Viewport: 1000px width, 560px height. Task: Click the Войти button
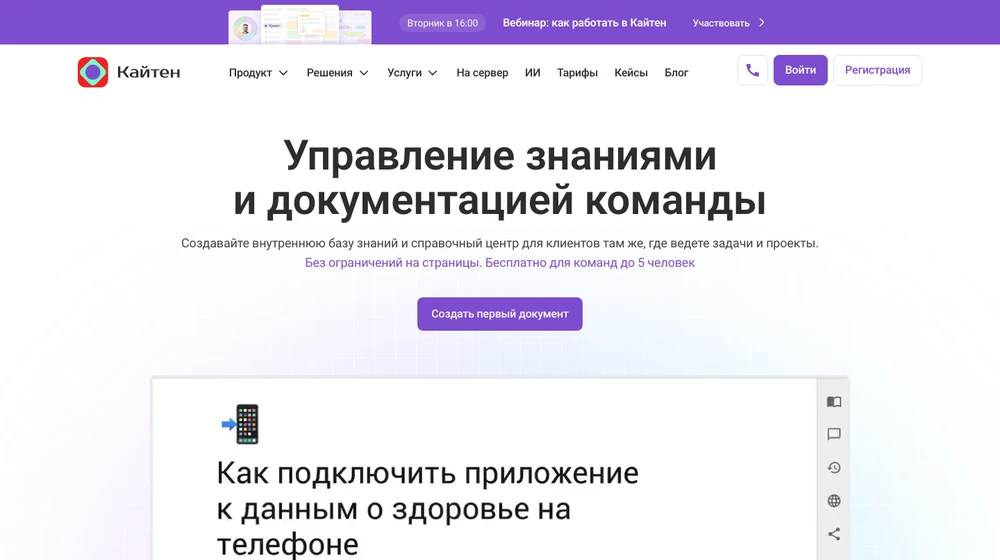[800, 70]
